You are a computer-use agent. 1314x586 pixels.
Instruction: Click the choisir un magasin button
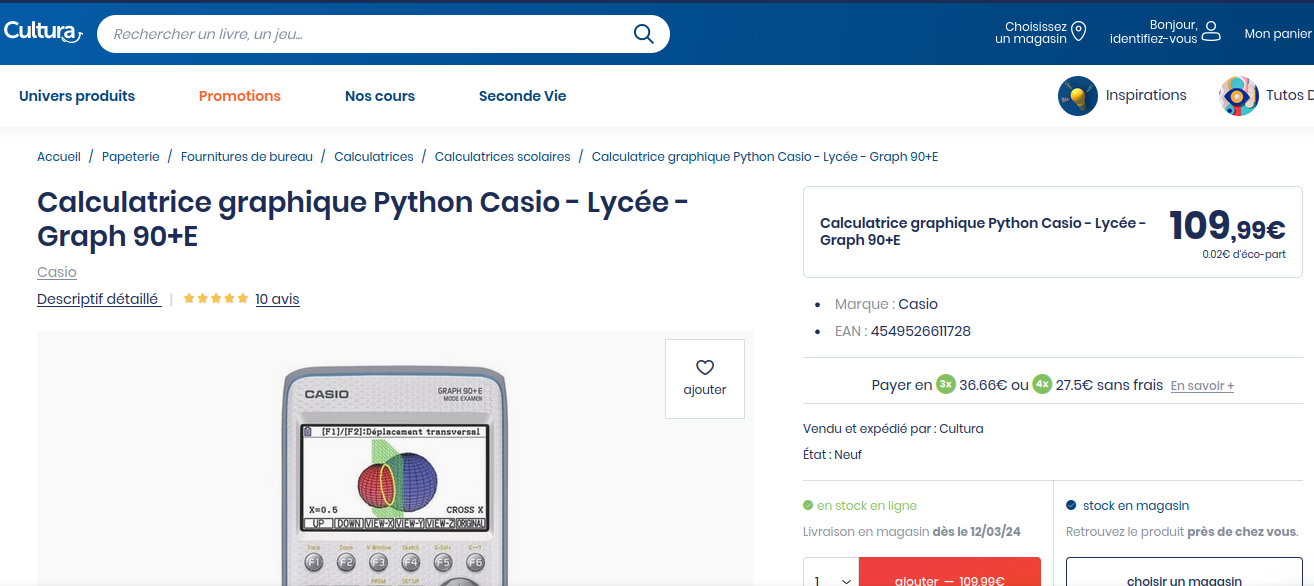[1184, 574]
